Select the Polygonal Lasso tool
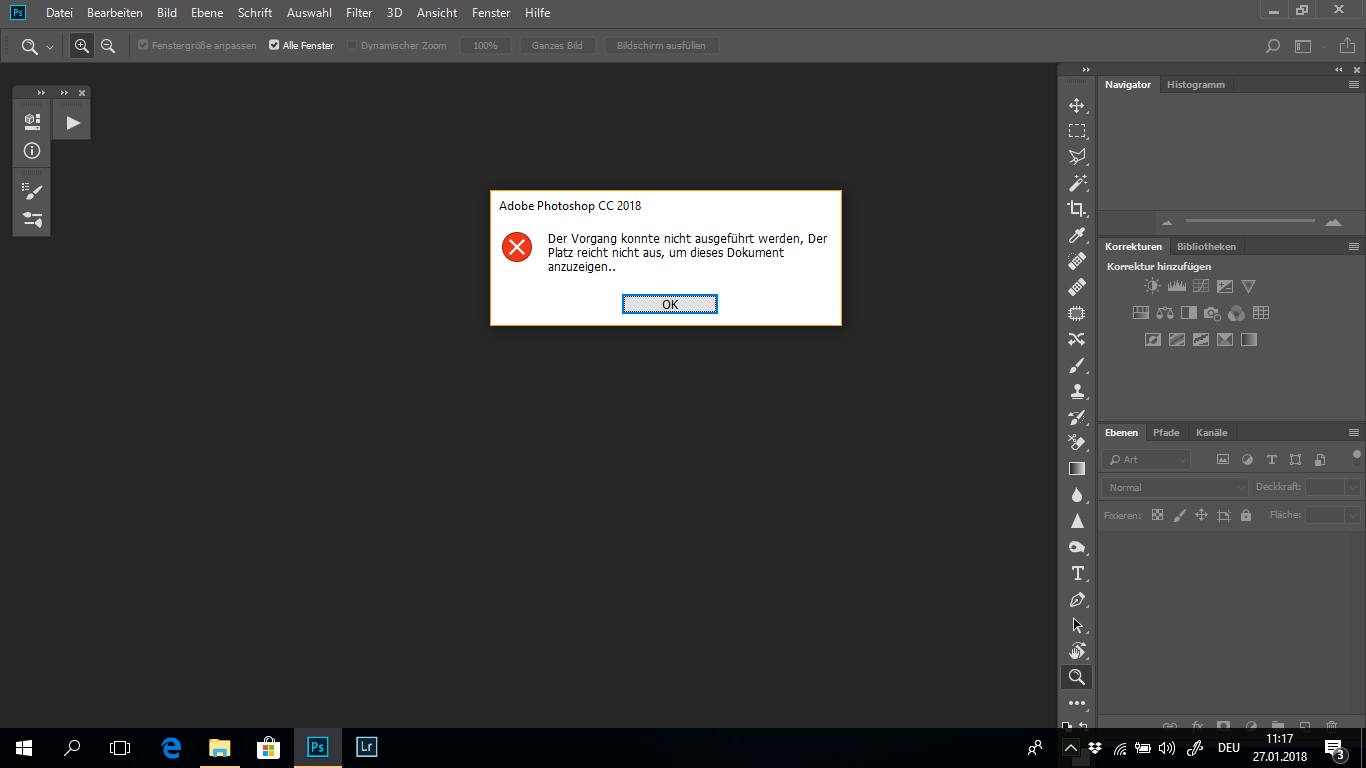 (x=1077, y=157)
